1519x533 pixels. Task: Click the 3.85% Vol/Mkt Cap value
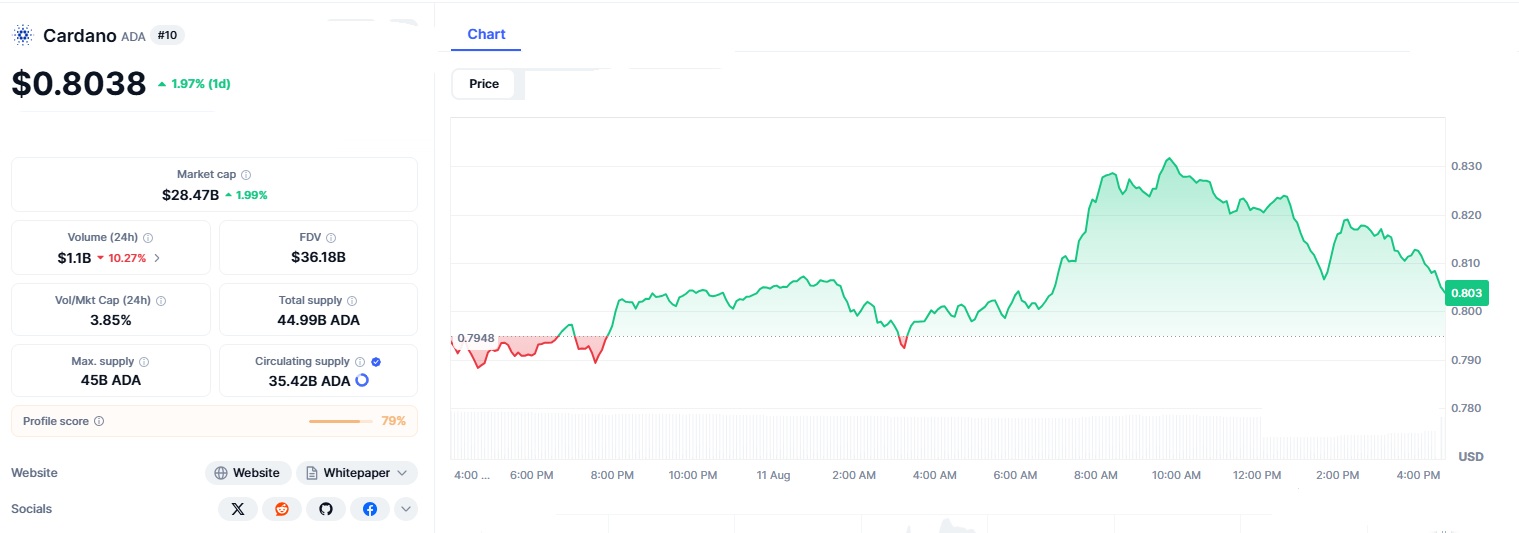point(110,320)
